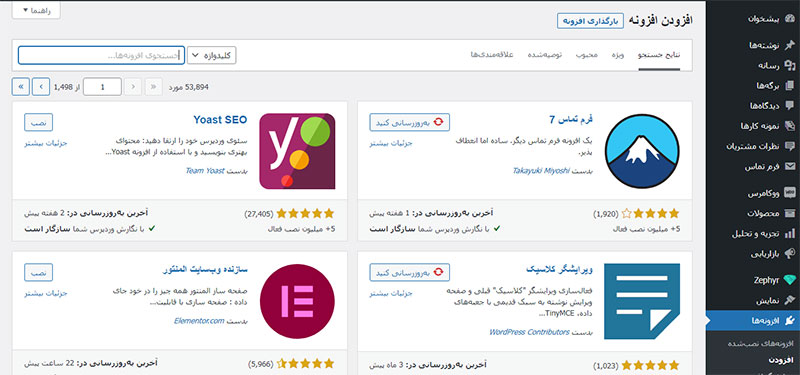Click the بارگذاری افزونه upload button

[x=590, y=21]
